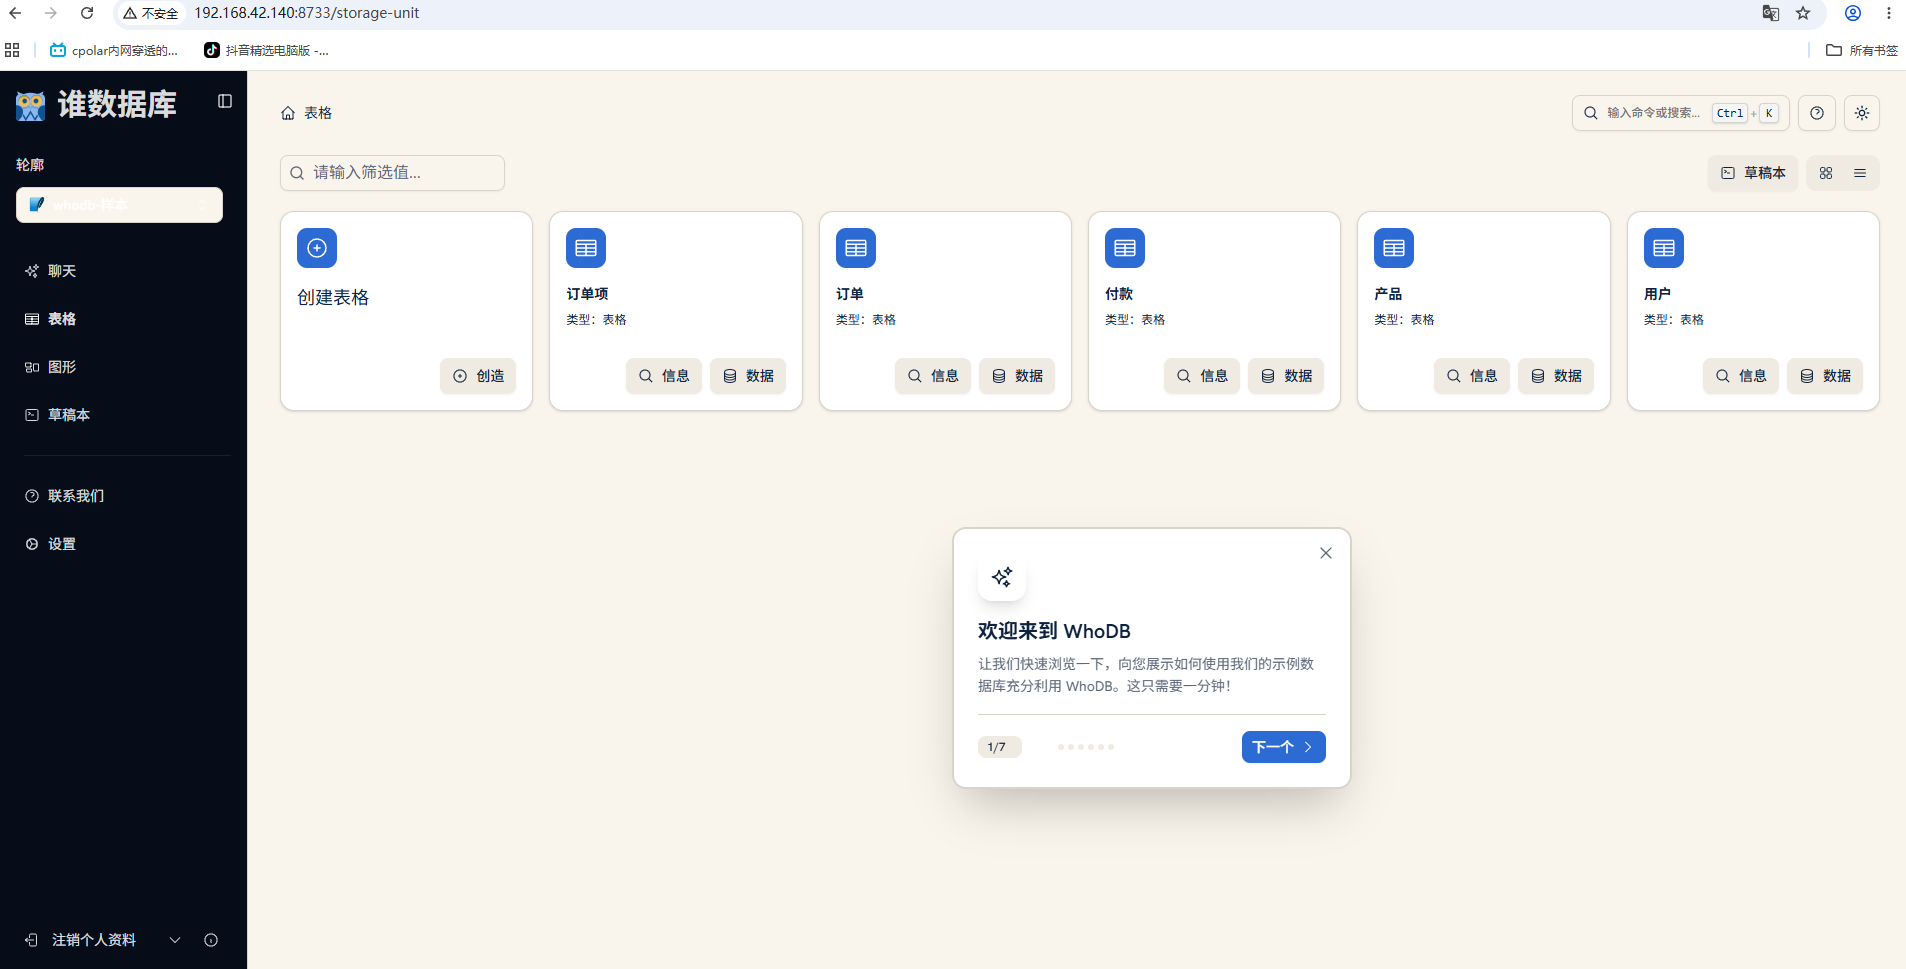The height and width of the screenshot is (969, 1906).
Task: Click the tour progress dots
Action: (x=1086, y=747)
